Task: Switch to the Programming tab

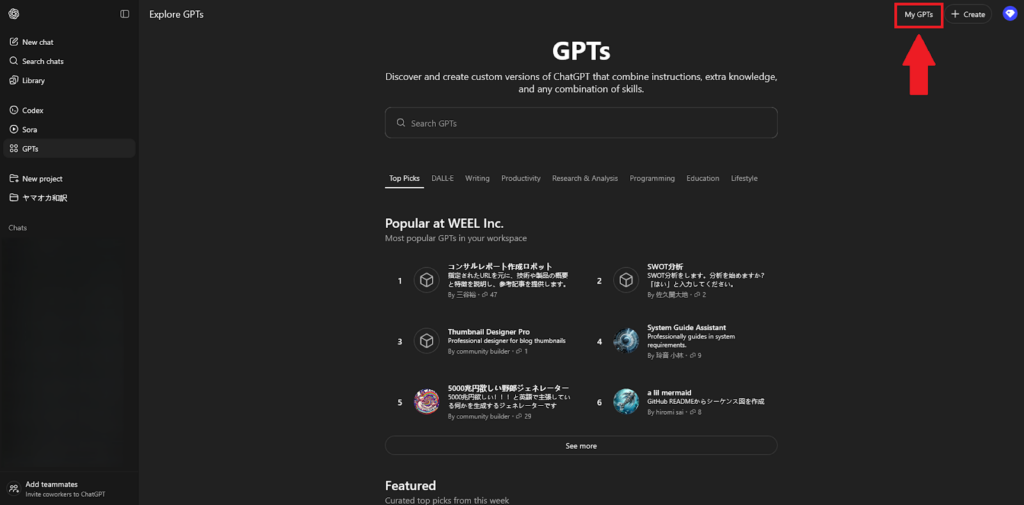Action: click(652, 178)
